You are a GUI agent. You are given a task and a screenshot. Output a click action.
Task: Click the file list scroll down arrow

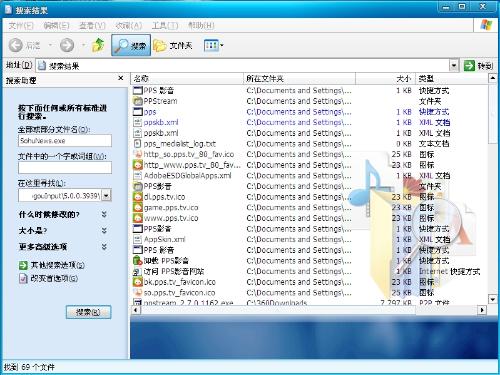click(493, 299)
